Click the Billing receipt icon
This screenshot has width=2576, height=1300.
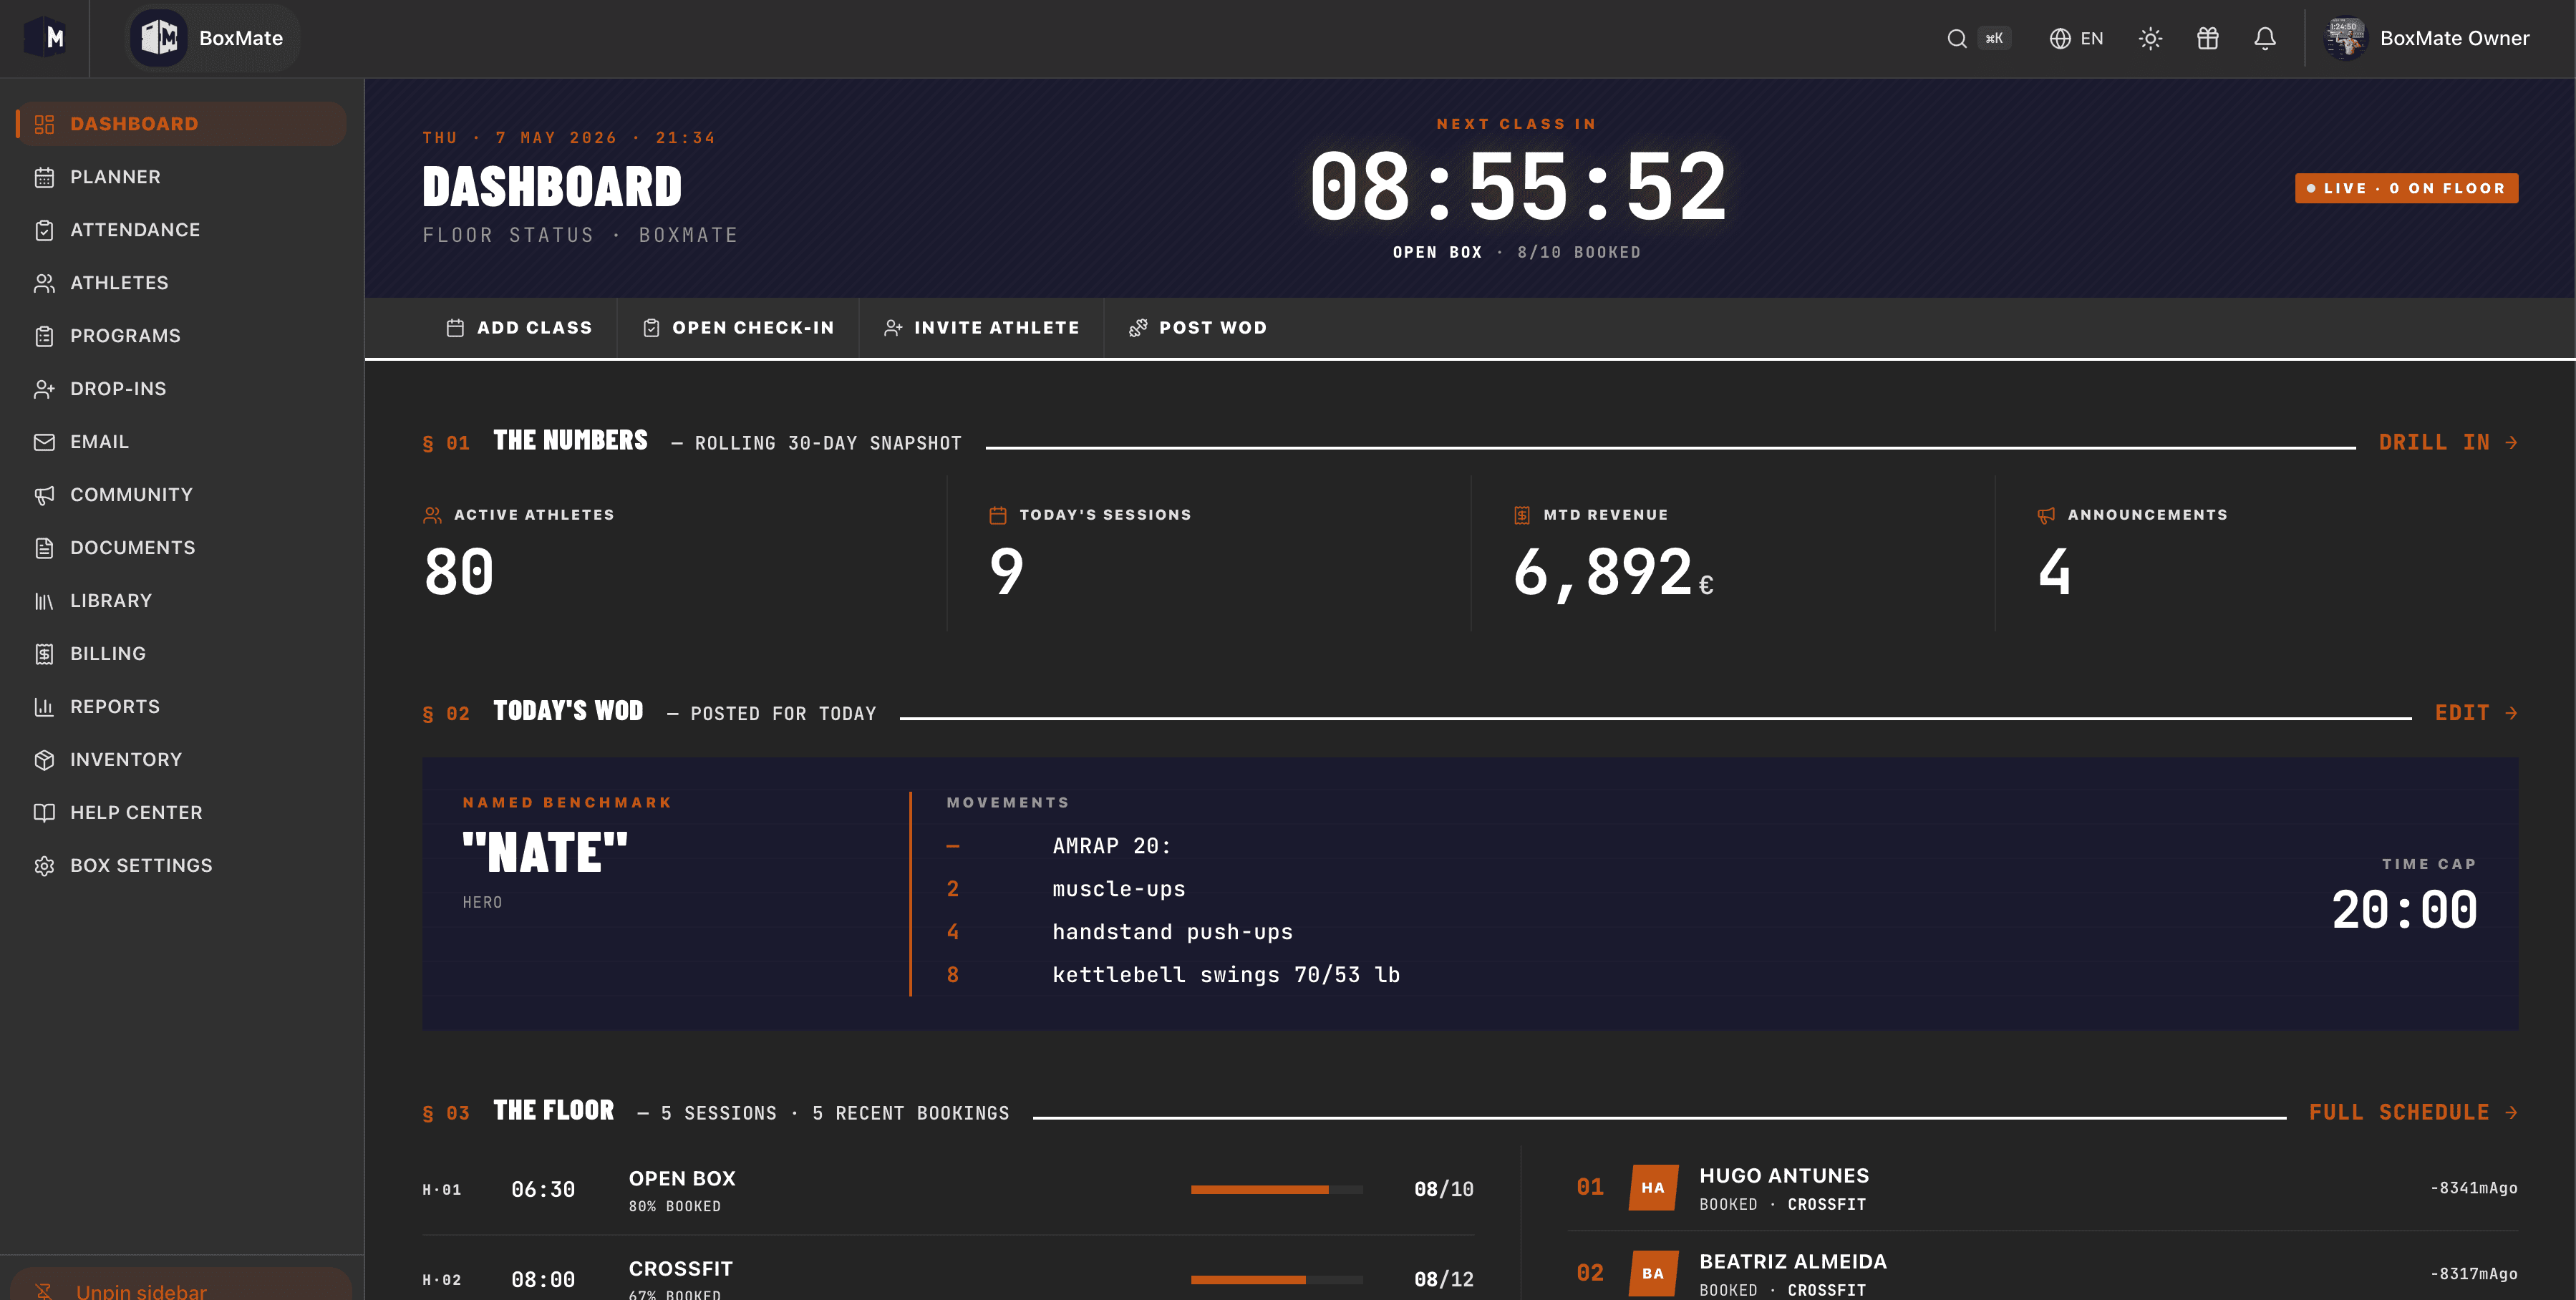tap(44, 654)
